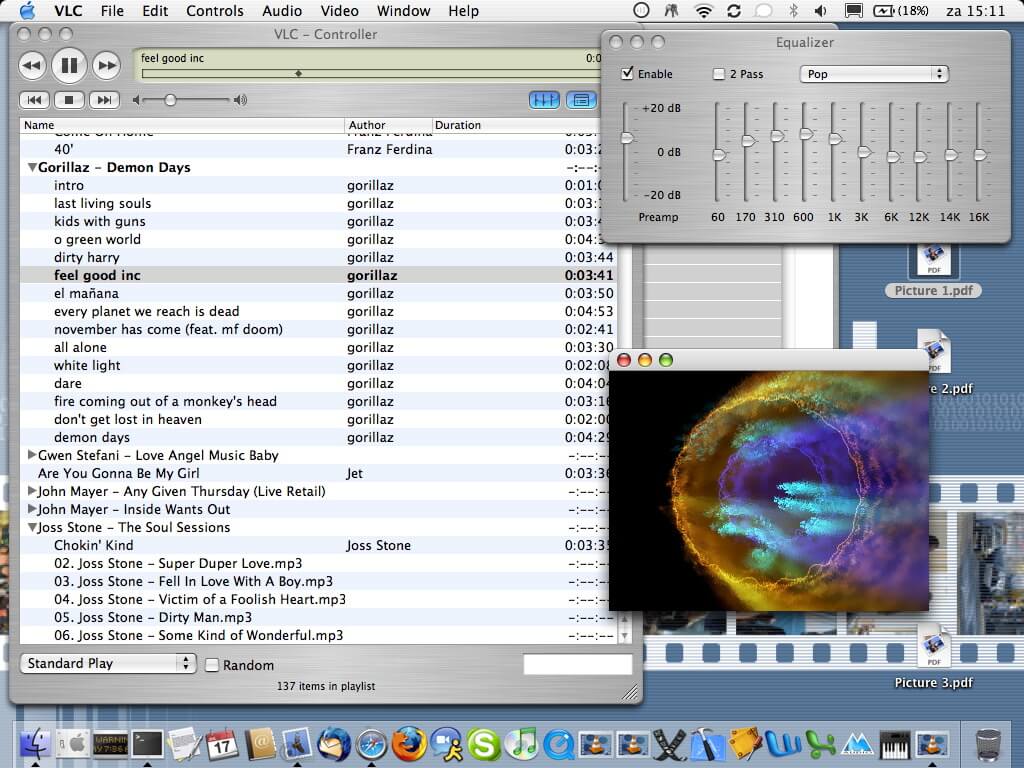Open the Audio menu in the menu bar

(x=282, y=11)
